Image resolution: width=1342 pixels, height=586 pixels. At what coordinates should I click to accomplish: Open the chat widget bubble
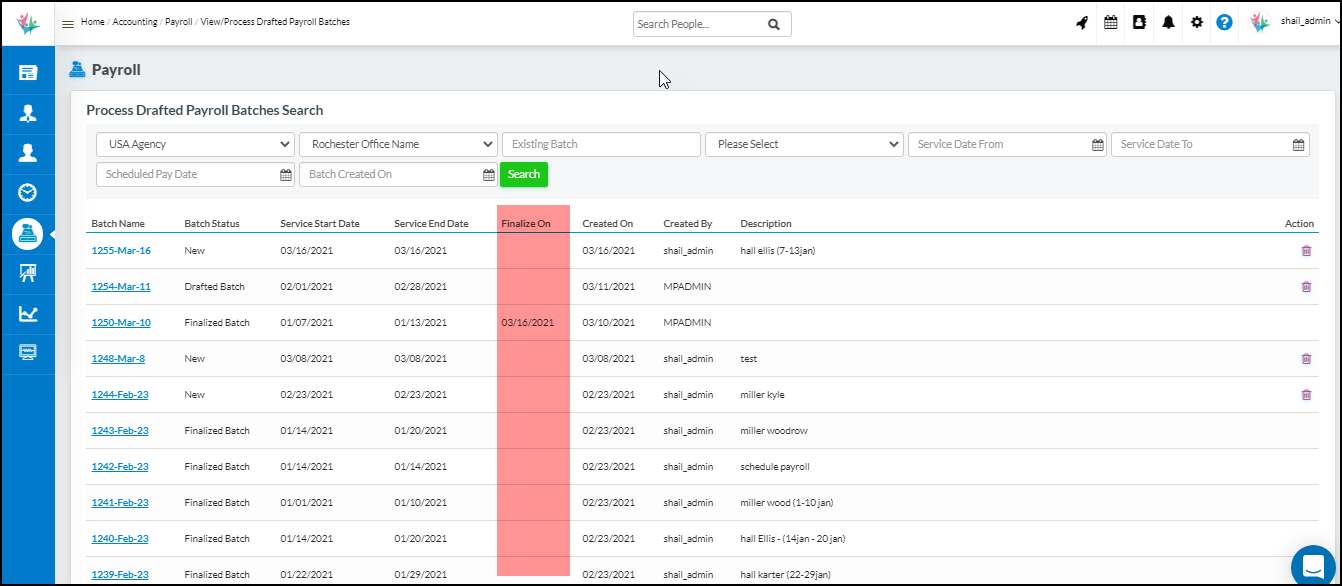click(1313, 566)
